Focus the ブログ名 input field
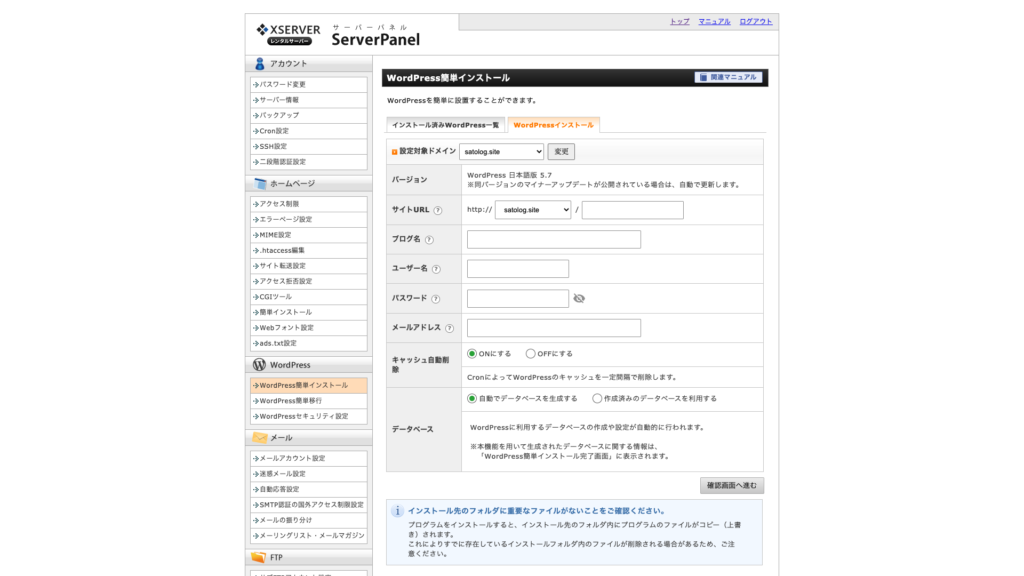This screenshot has width=1024, height=576. pos(554,239)
